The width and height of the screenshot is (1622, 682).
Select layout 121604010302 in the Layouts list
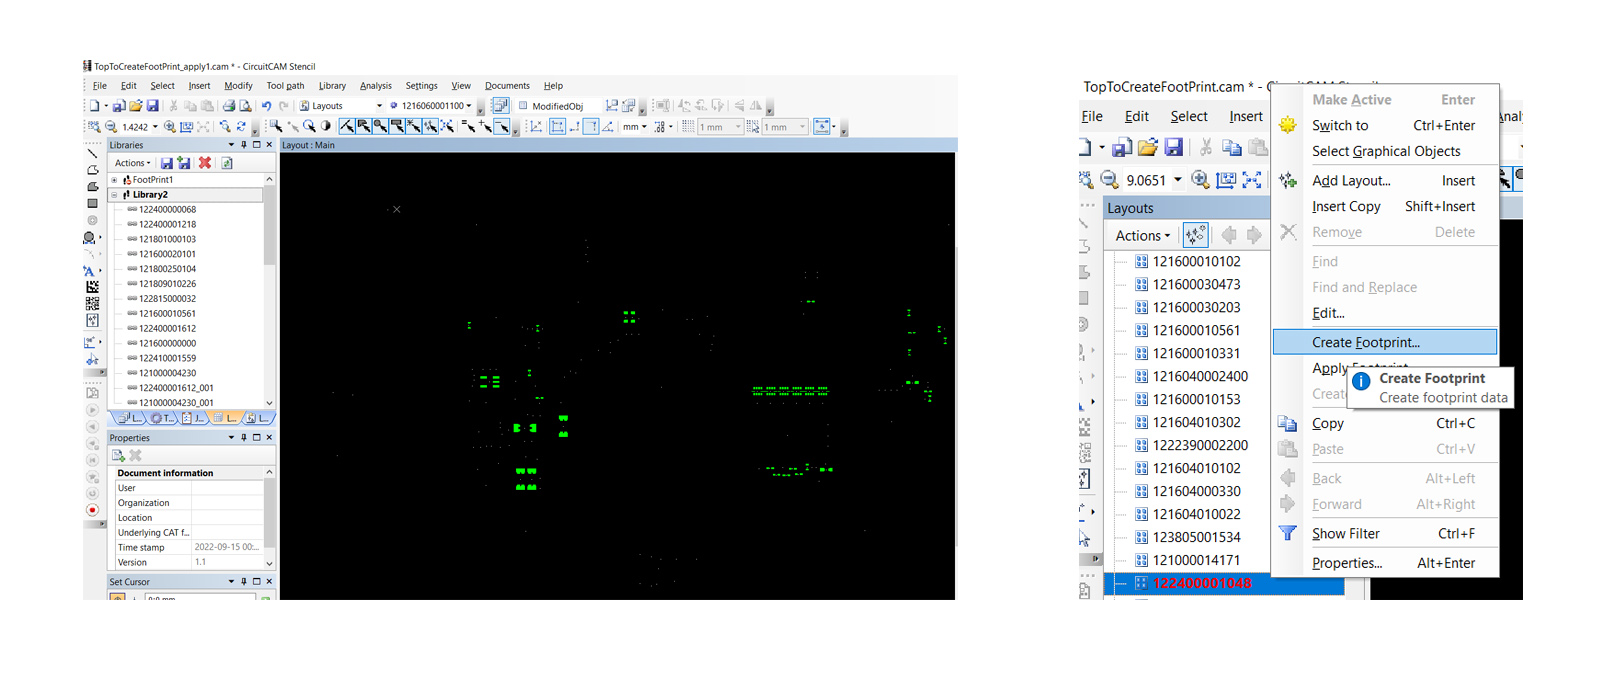[x=1196, y=422]
